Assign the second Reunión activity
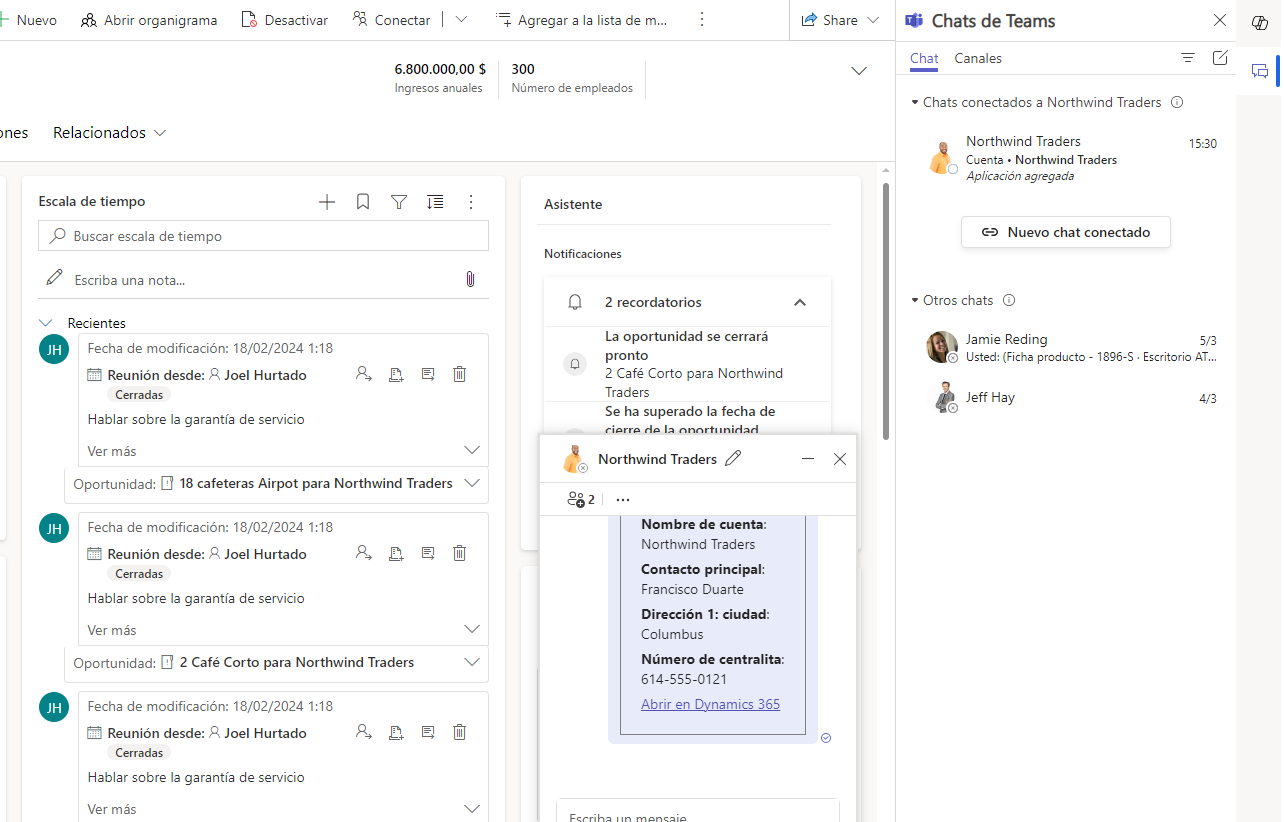 point(364,553)
